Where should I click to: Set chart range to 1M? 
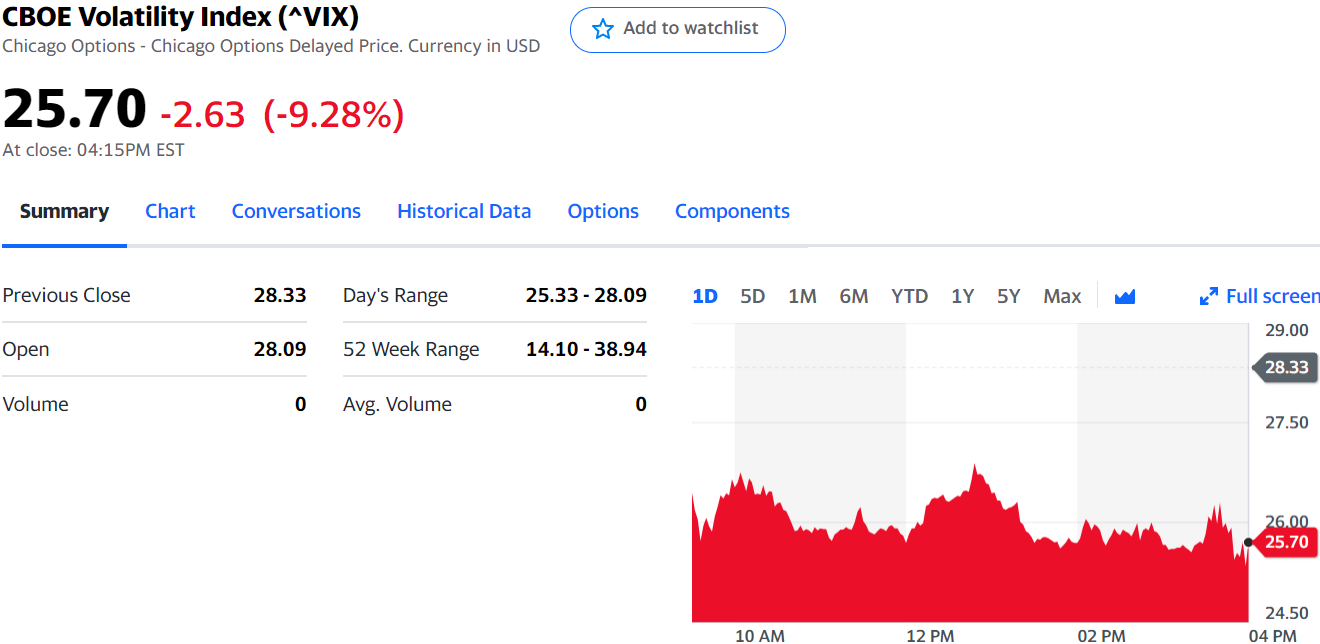tap(802, 296)
